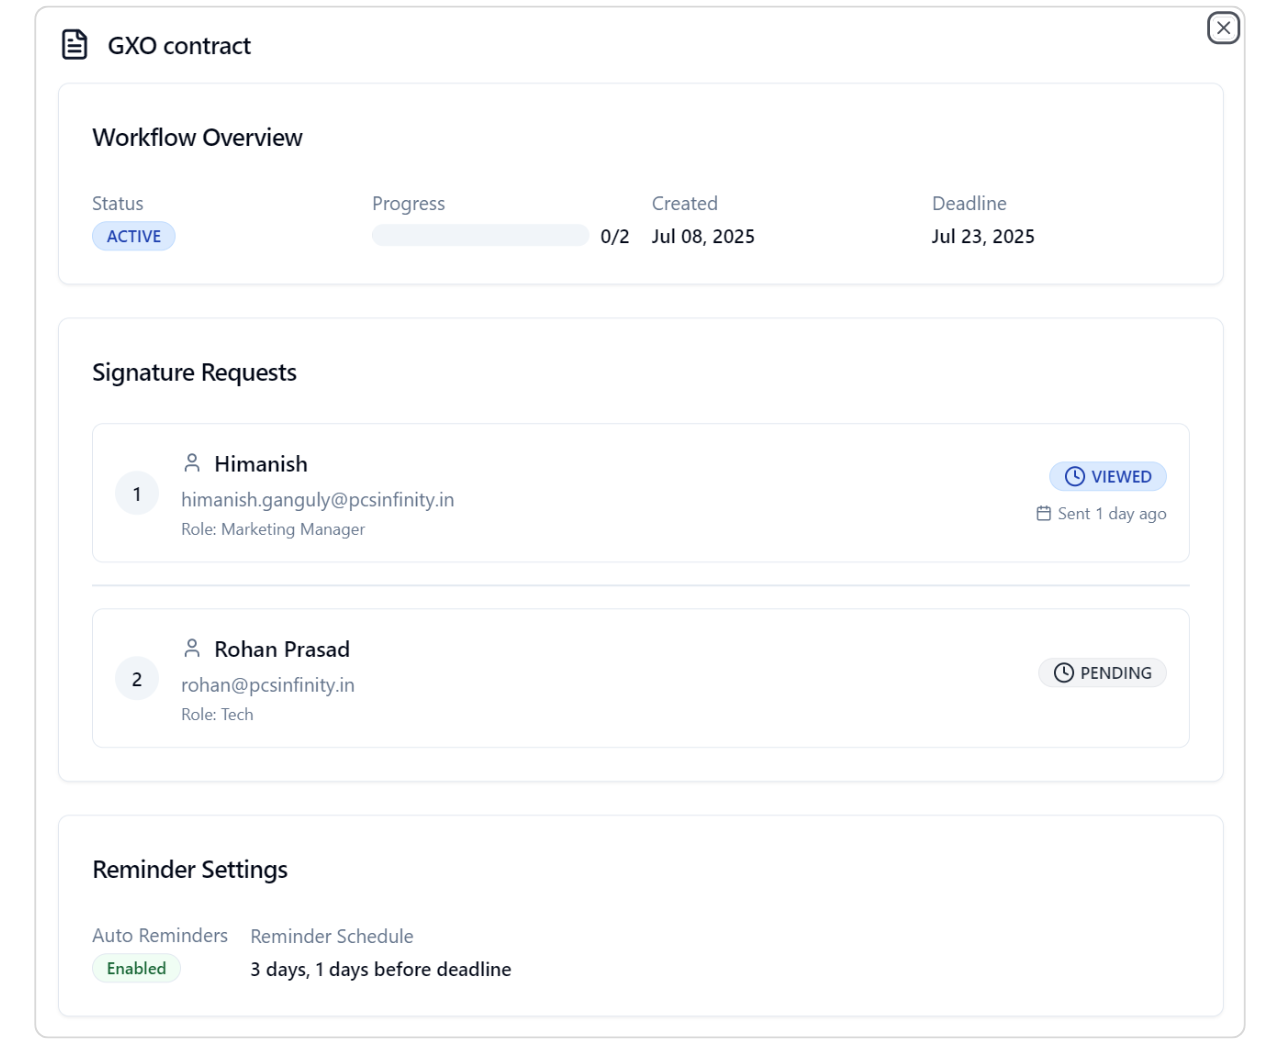Click the step number 2 circle
This screenshot has width=1280, height=1044.
pos(137,678)
